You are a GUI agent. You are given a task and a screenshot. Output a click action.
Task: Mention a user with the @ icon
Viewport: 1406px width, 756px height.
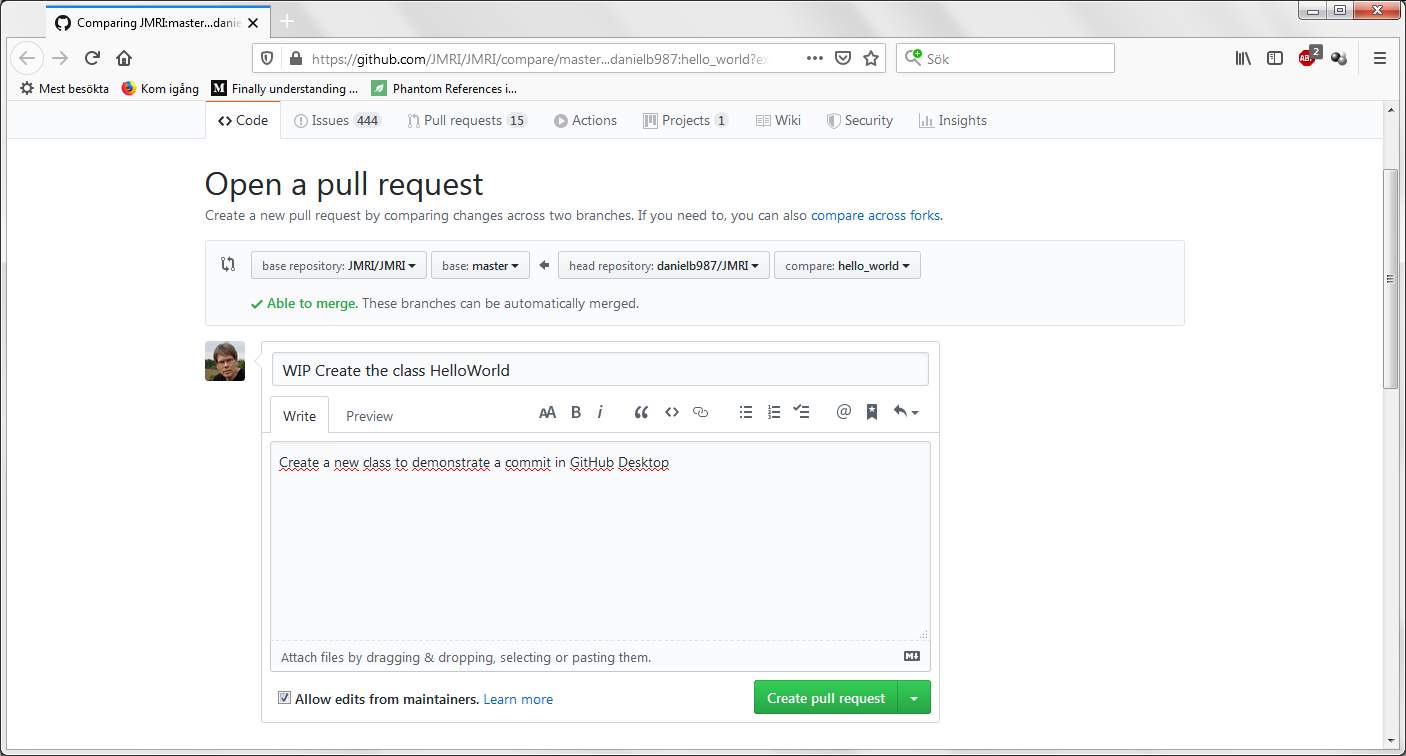(844, 412)
